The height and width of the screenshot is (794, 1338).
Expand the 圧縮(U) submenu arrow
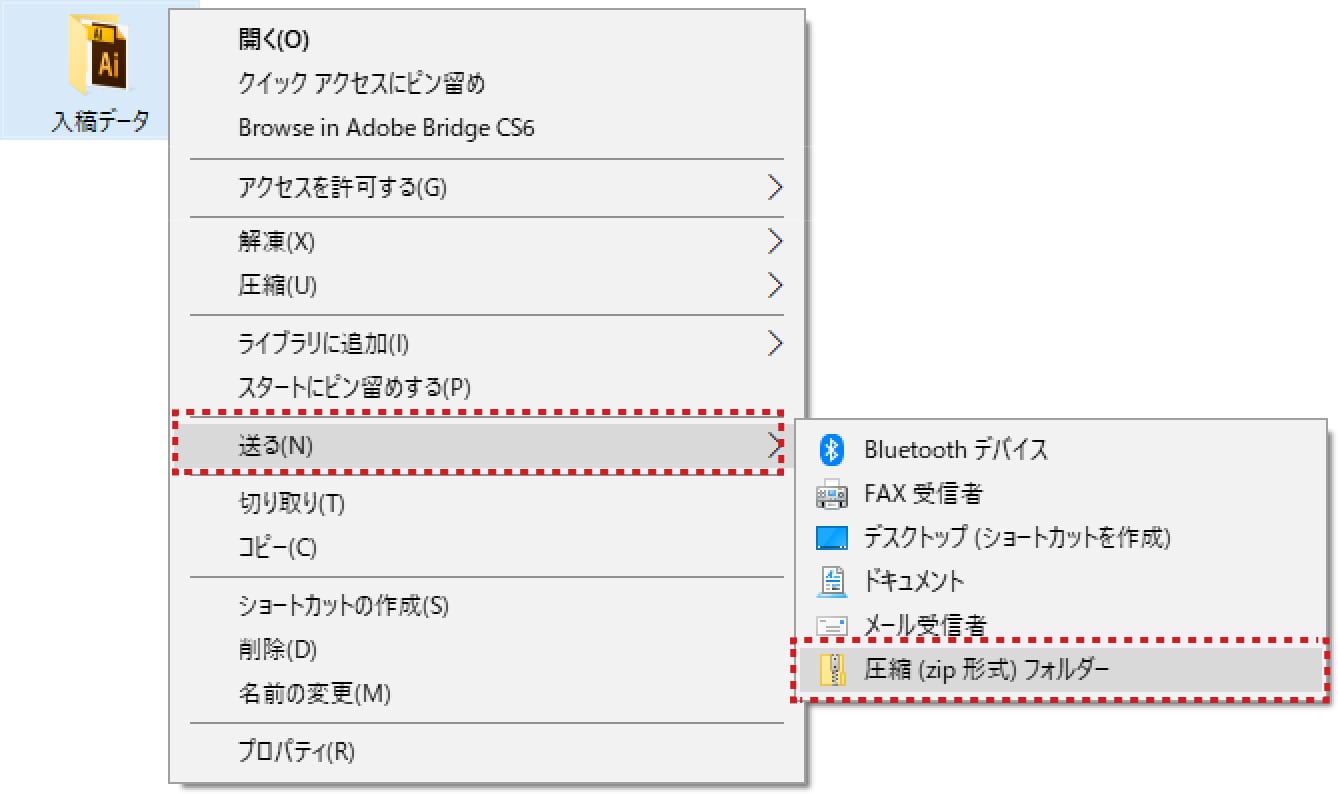pos(774,285)
